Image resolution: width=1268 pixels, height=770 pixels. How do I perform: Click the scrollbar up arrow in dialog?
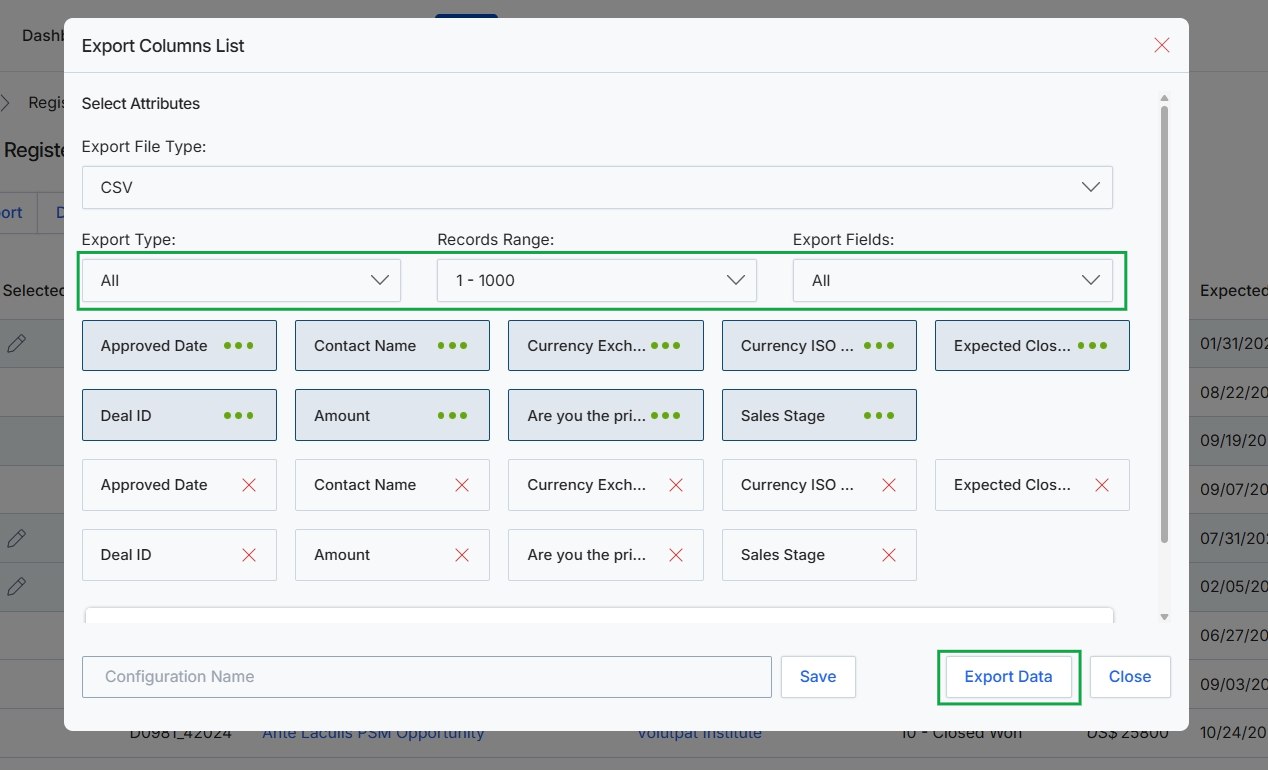1164,98
